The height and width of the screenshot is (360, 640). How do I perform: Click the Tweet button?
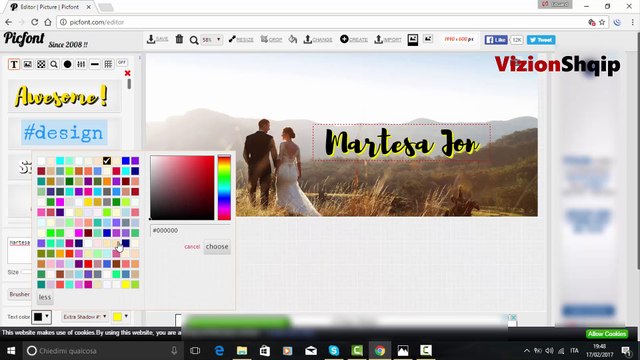coord(541,40)
